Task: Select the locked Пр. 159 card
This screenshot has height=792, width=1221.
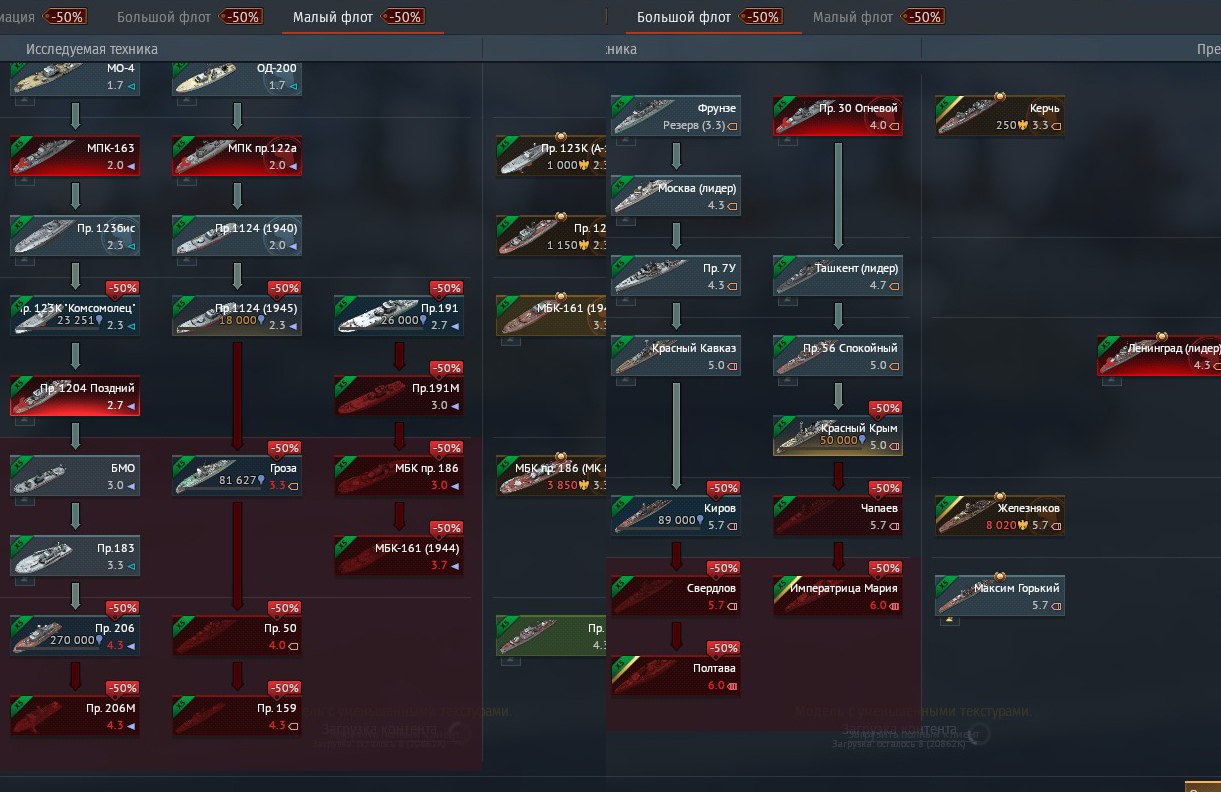Action: pyautogui.click(x=237, y=716)
